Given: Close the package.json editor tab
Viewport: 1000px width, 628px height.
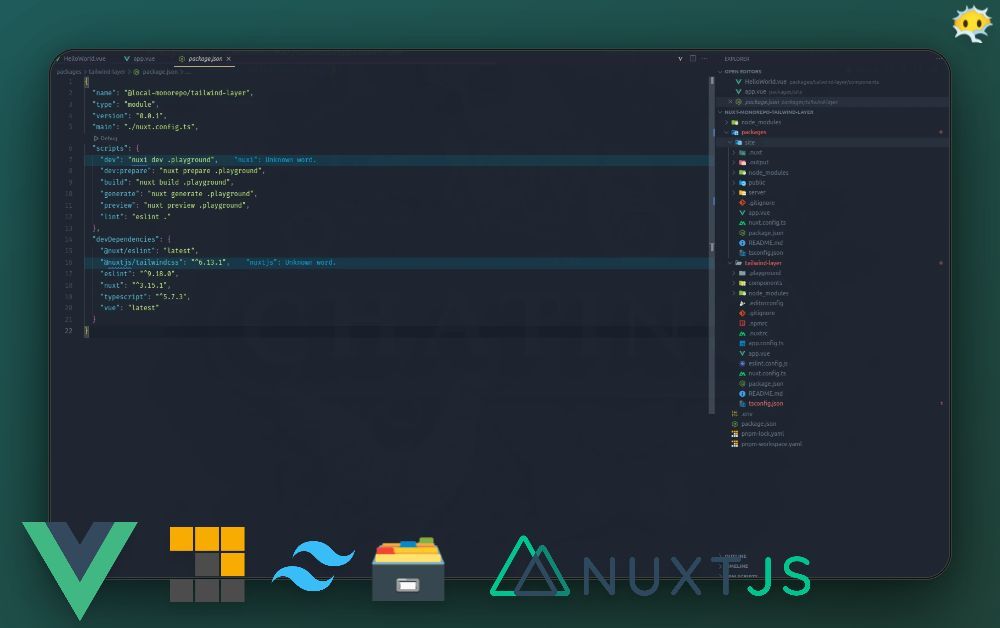Looking at the screenshot, I should point(229,59).
